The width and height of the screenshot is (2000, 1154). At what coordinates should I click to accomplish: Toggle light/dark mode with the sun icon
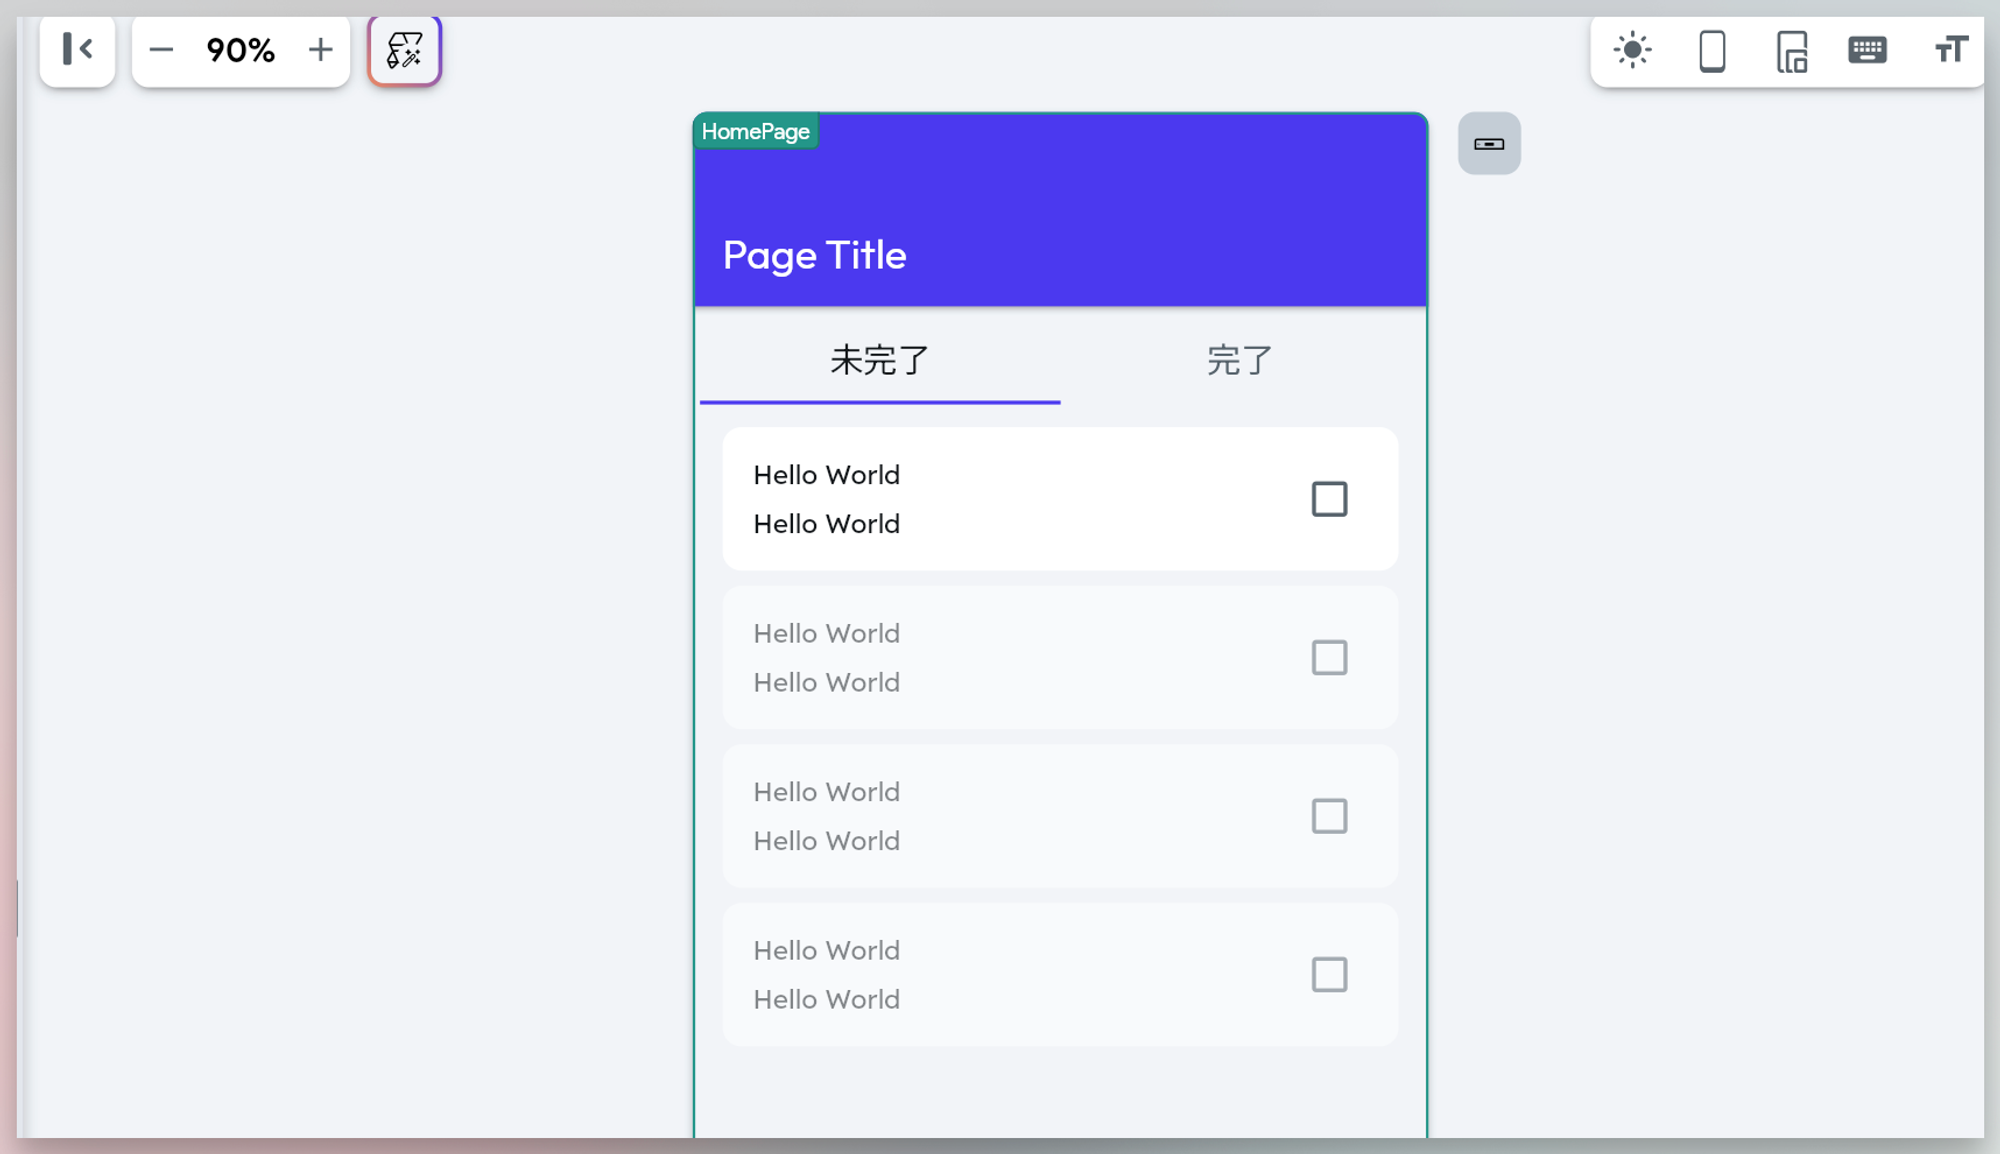click(x=1633, y=49)
